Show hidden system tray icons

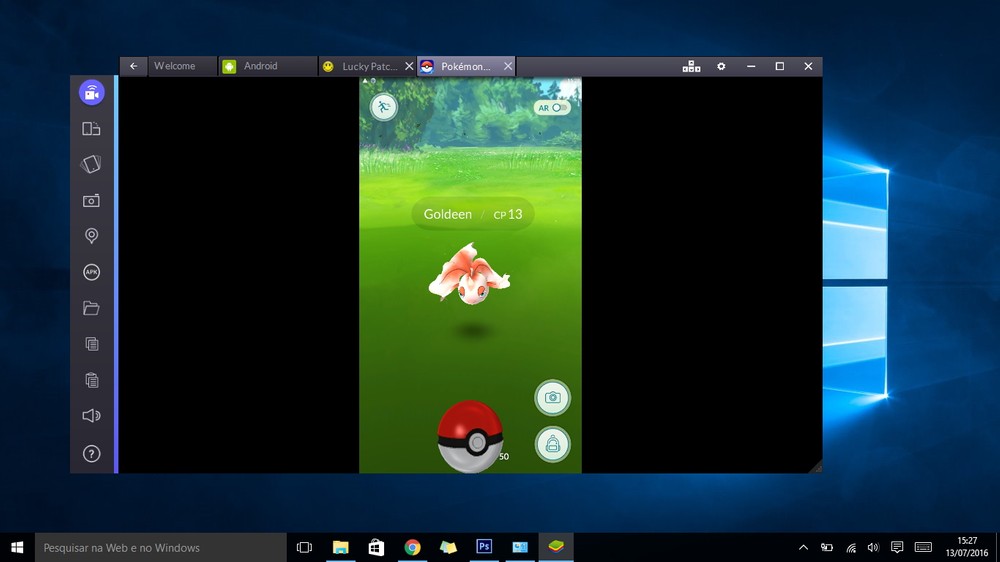coord(804,547)
